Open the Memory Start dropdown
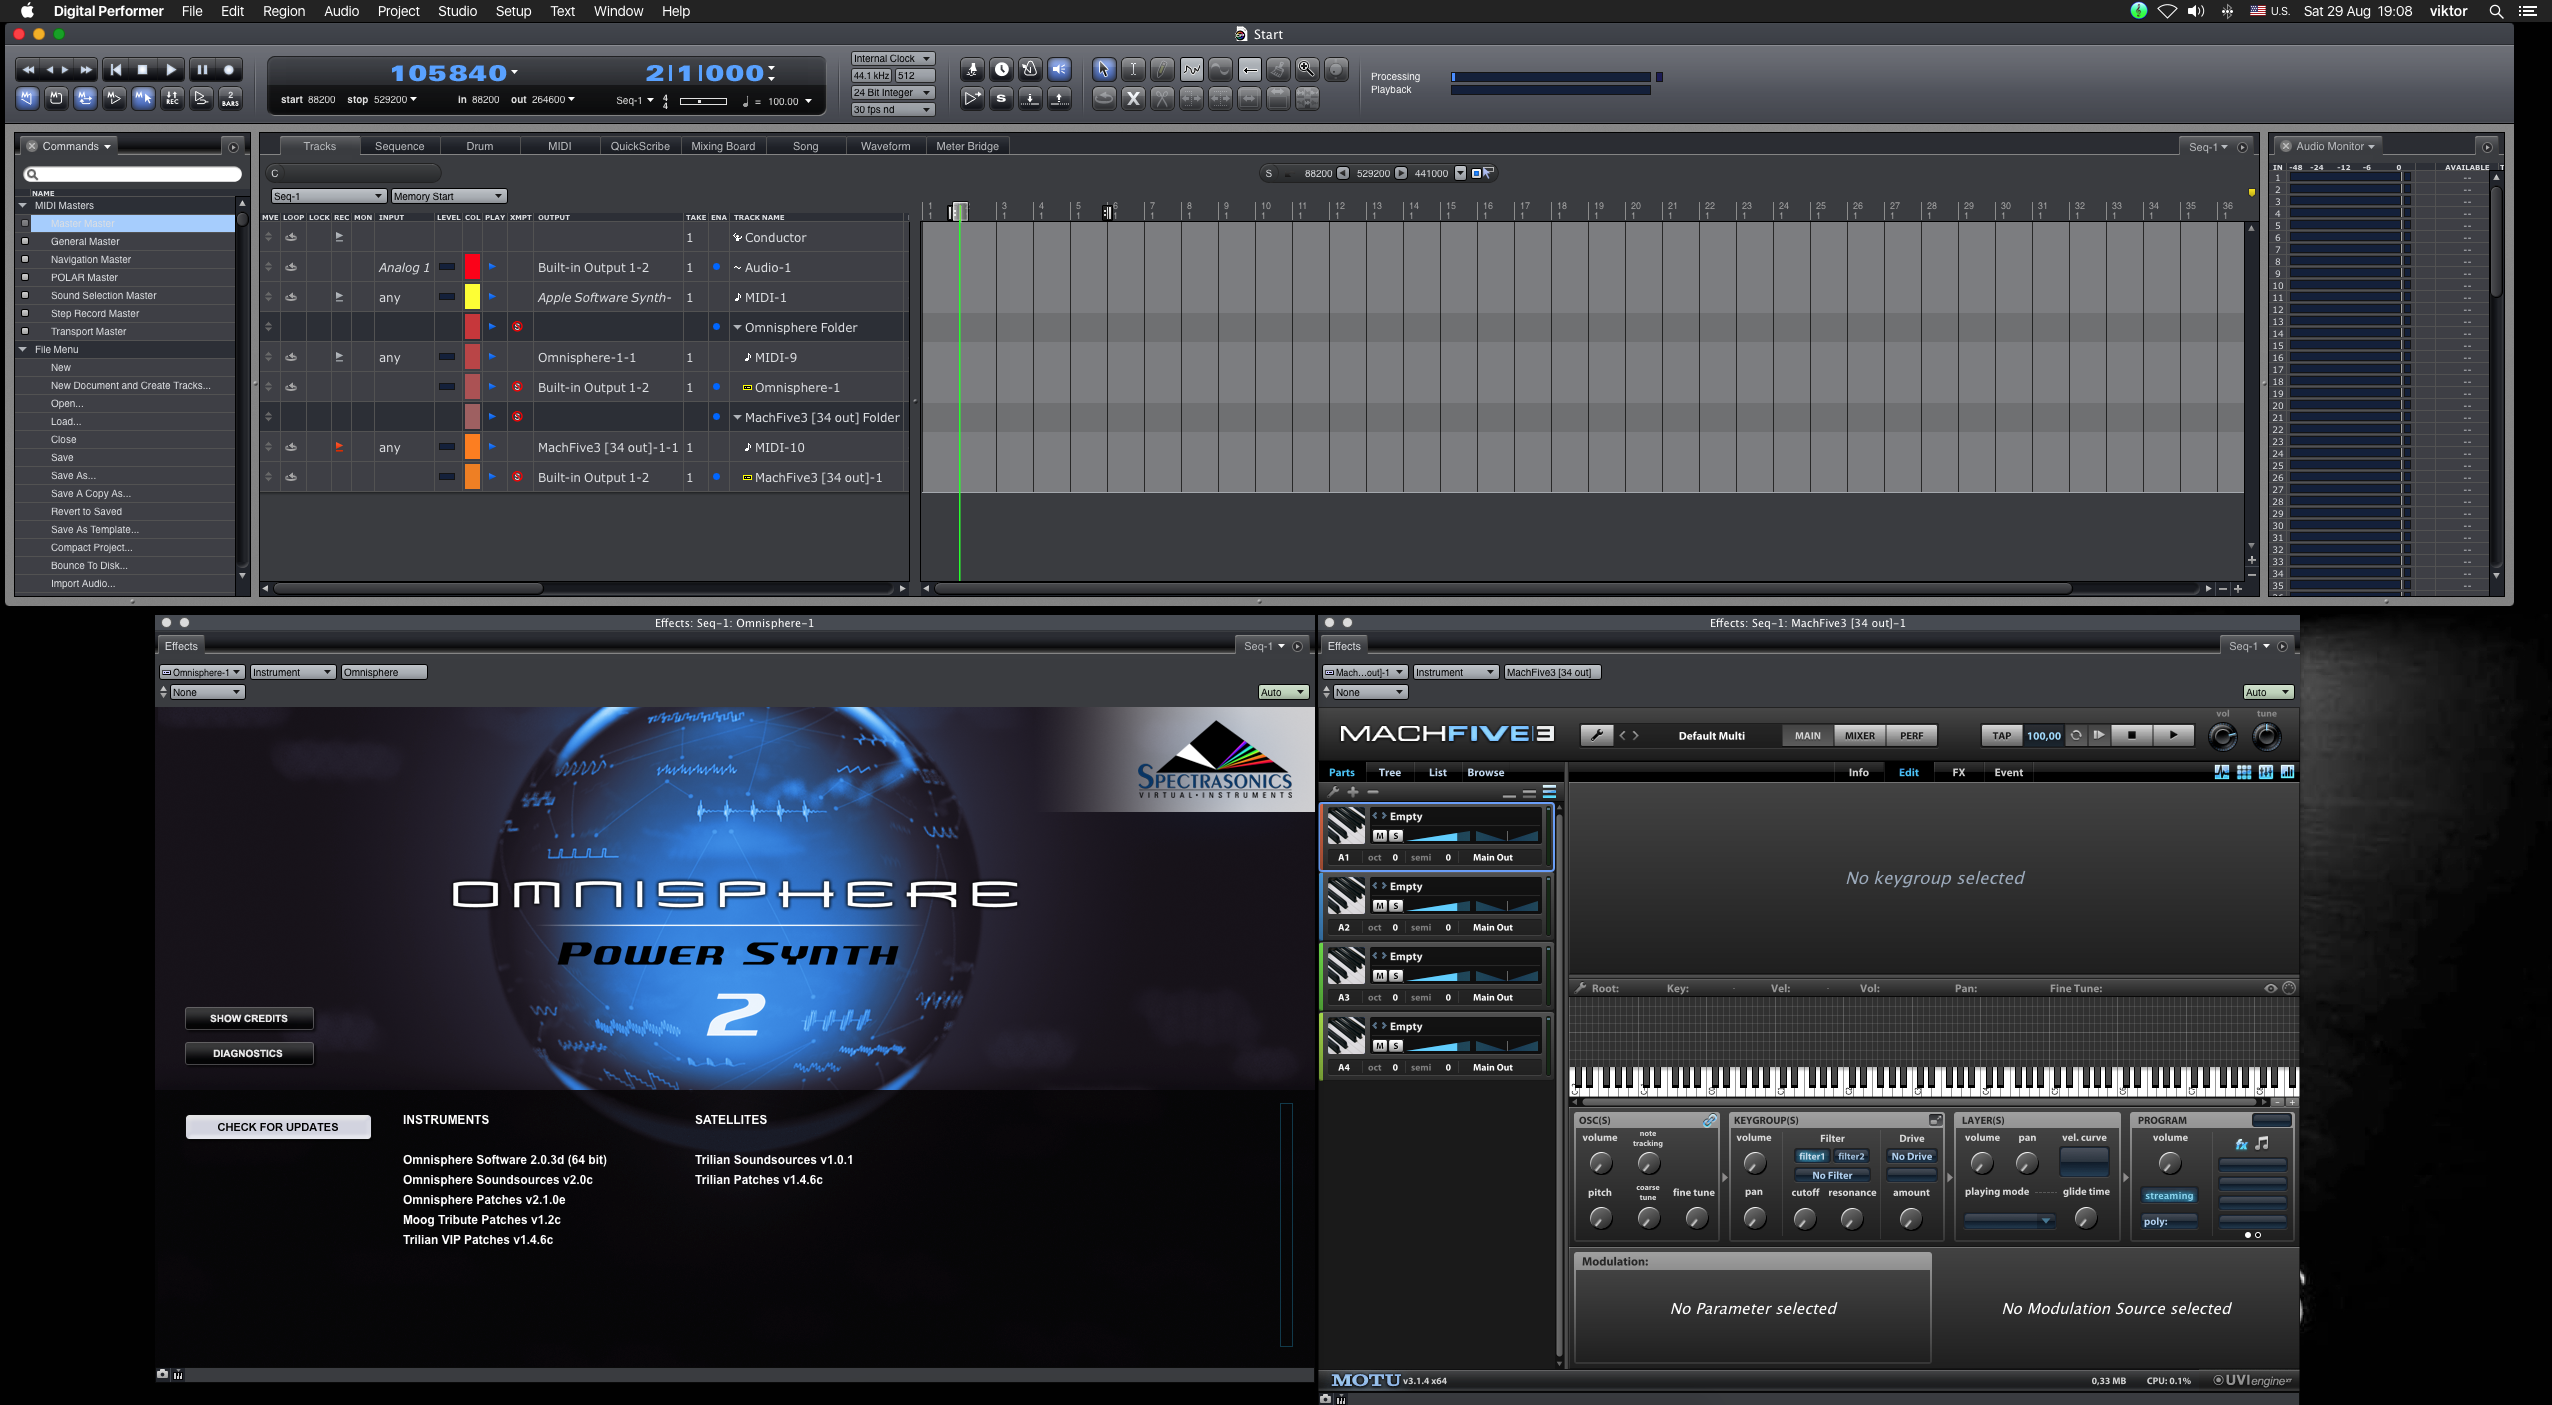Viewport: 2552px width, 1405px height. (x=448, y=196)
